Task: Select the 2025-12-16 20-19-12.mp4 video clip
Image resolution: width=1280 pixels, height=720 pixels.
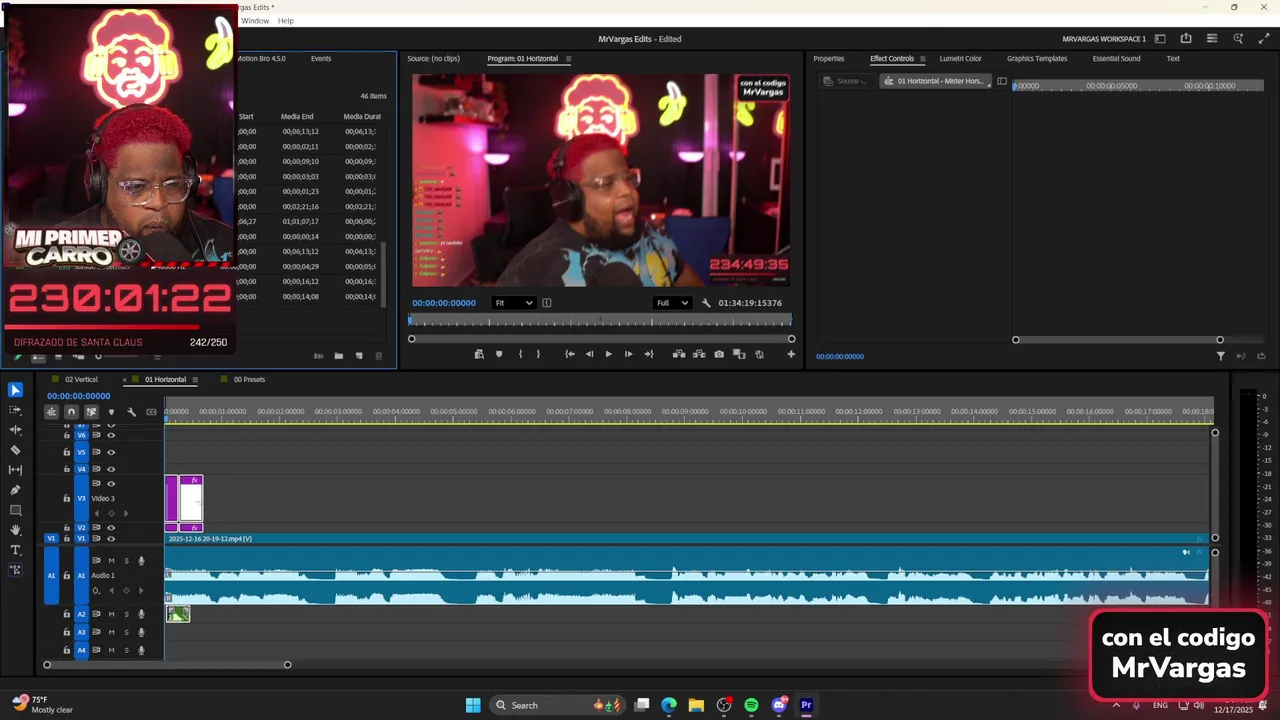Action: click(x=687, y=539)
